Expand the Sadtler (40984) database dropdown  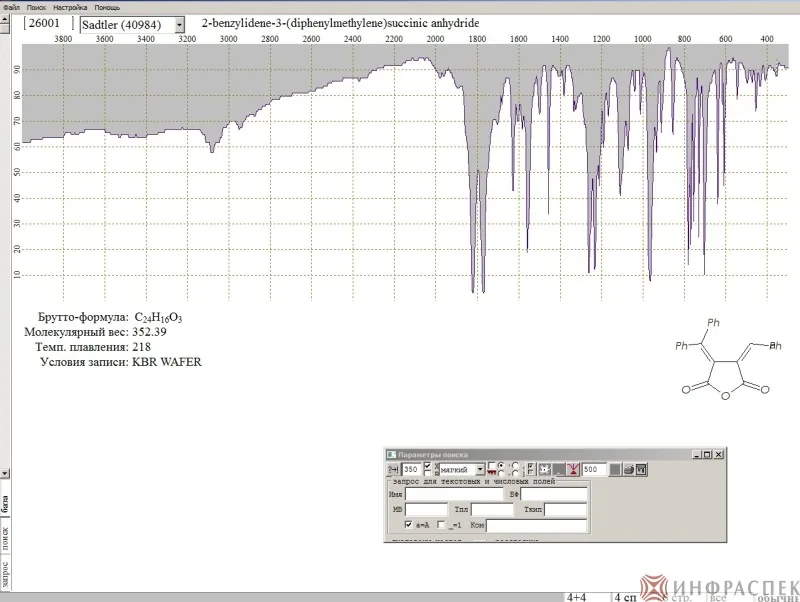tap(180, 24)
